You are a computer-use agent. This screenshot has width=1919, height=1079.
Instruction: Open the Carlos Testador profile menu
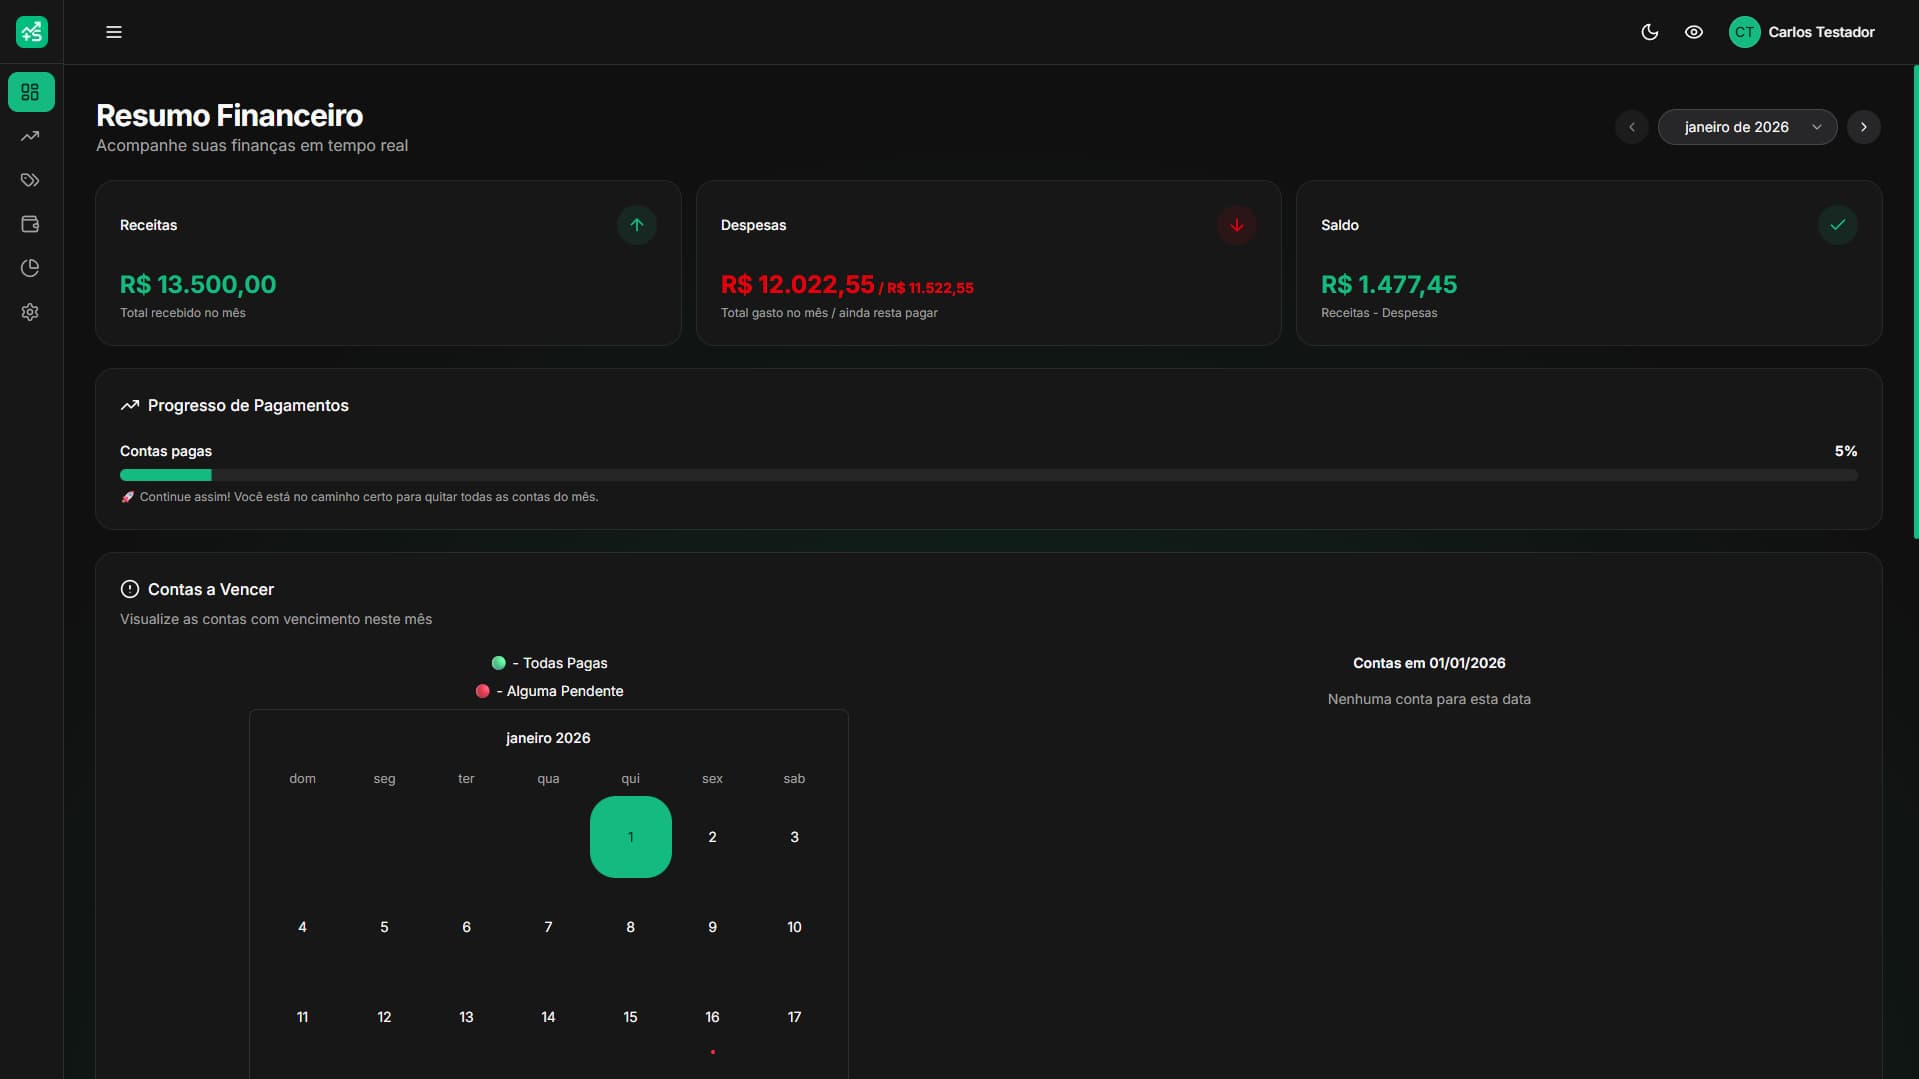pyautogui.click(x=1822, y=31)
